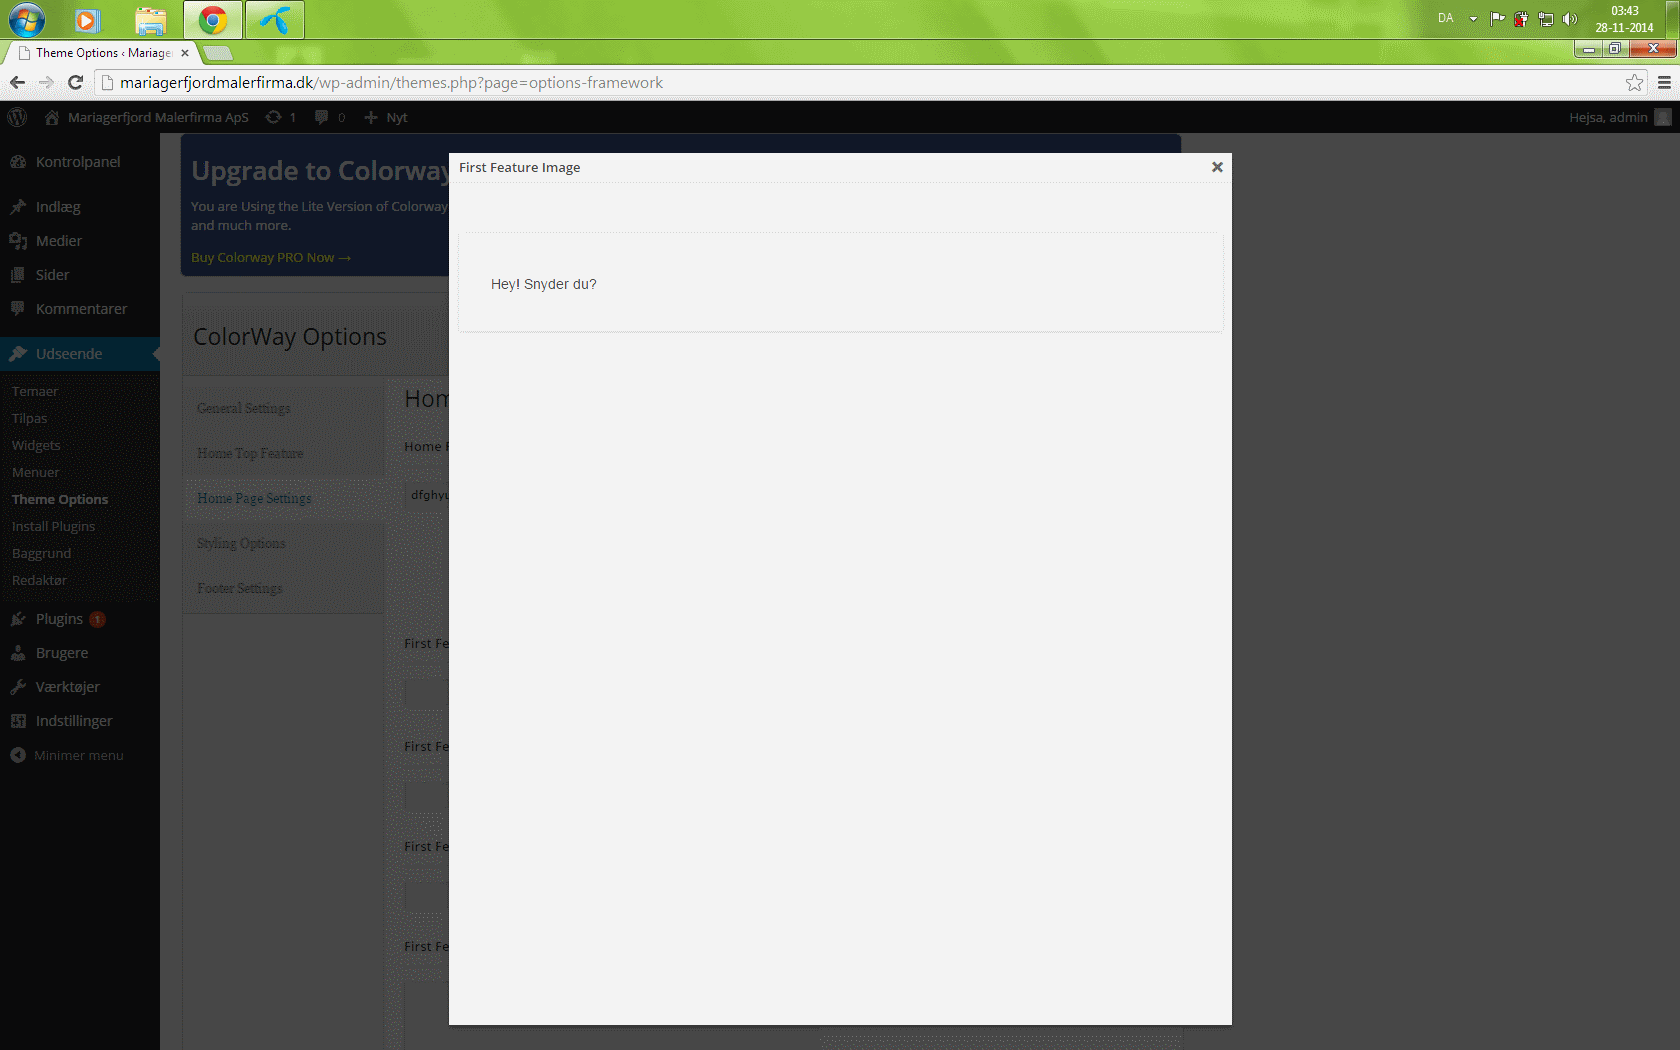Open the Medier menu item
Viewport: 1680px width, 1050px height.
[59, 241]
